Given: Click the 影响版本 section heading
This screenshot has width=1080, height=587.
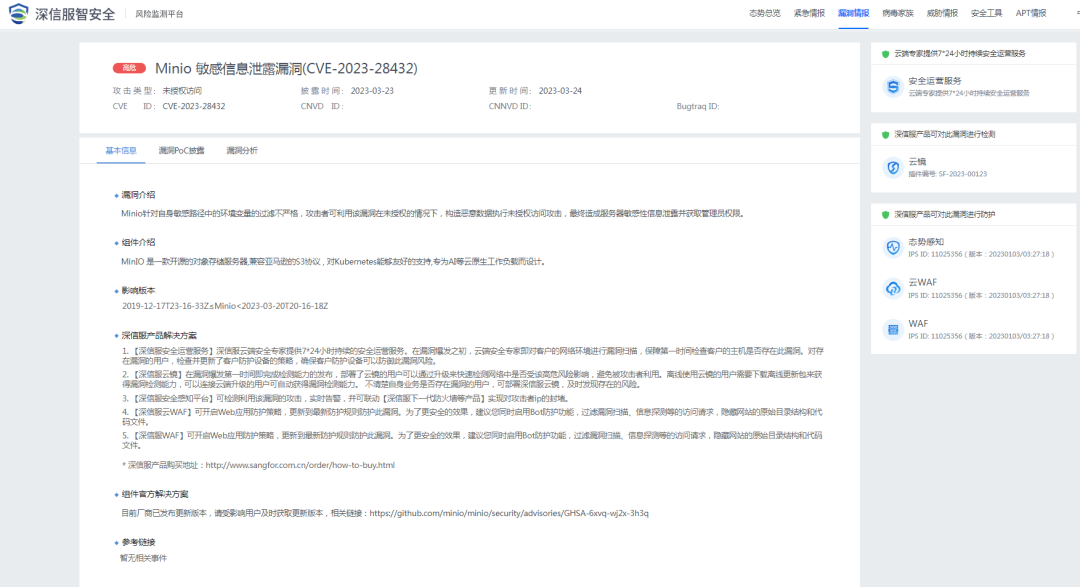Looking at the screenshot, I should (x=138, y=291).
